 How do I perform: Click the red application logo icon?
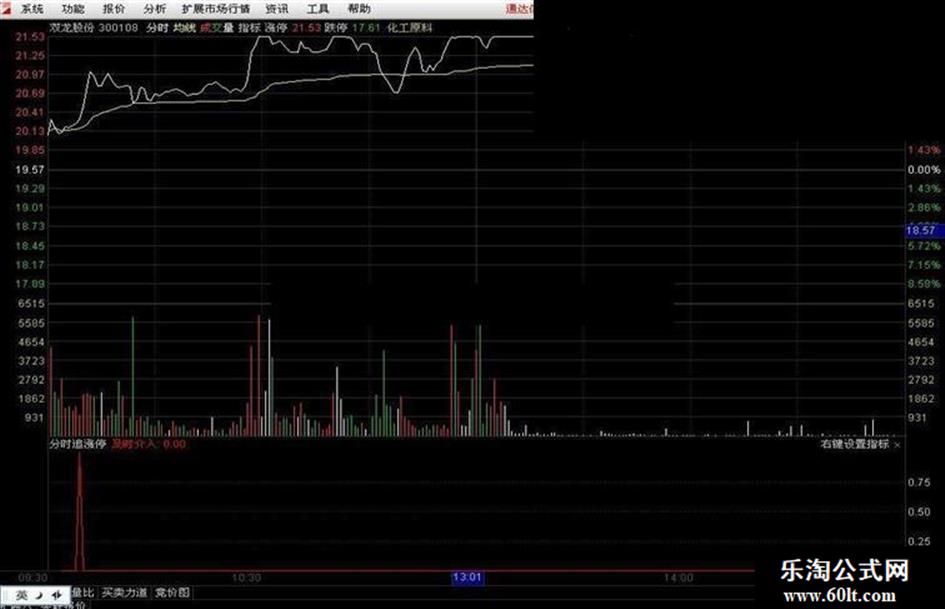5,7
